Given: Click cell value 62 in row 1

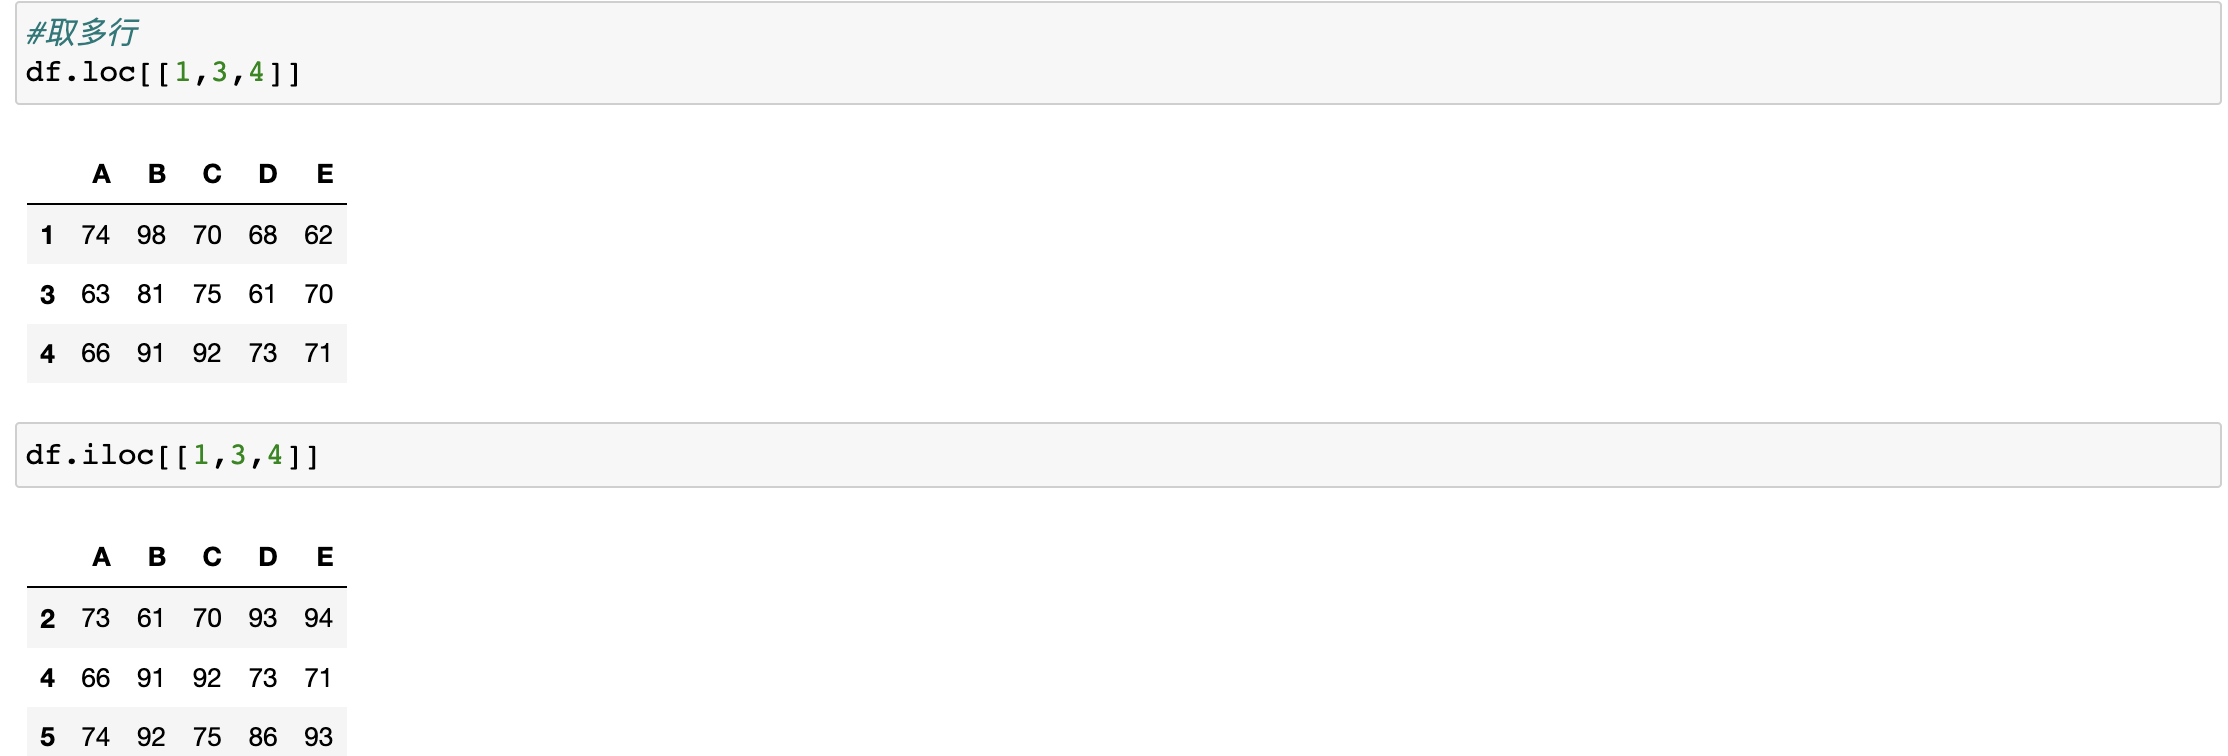Looking at the screenshot, I should click(x=319, y=235).
